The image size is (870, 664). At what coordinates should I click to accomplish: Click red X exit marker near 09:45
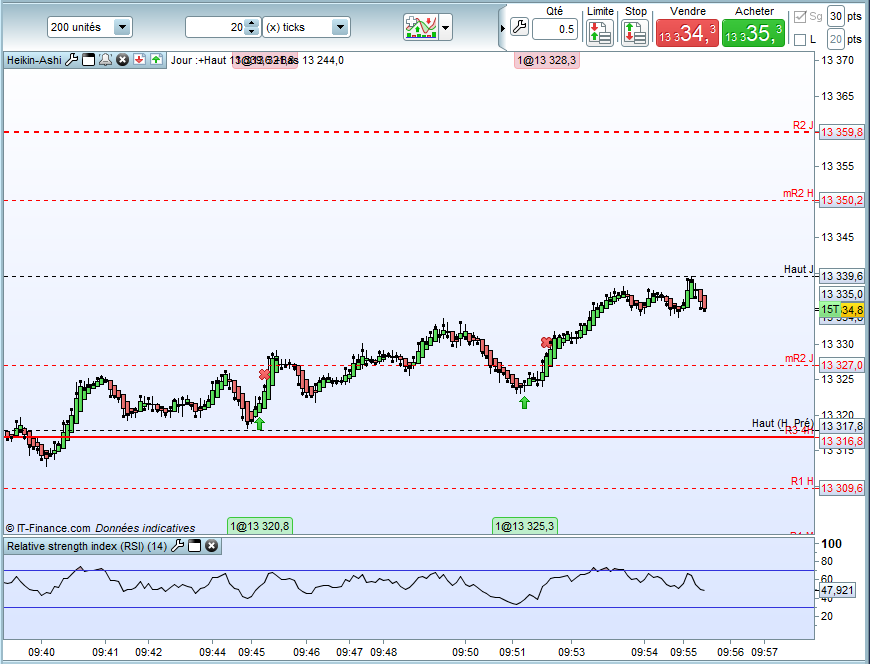coord(265,375)
